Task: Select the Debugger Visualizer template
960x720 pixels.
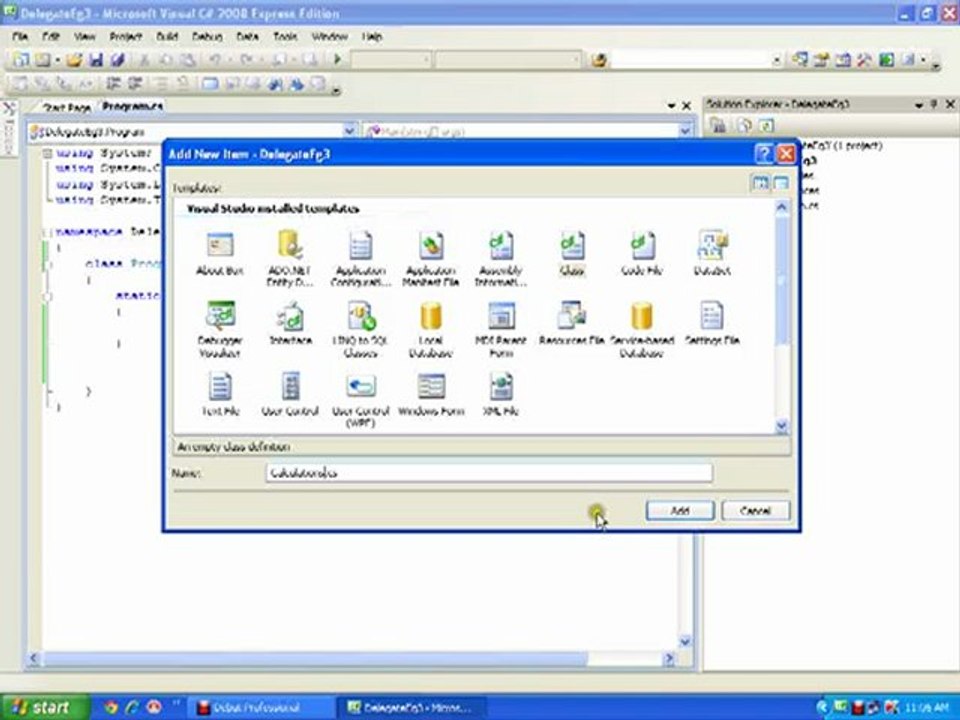Action: pyautogui.click(x=220, y=329)
